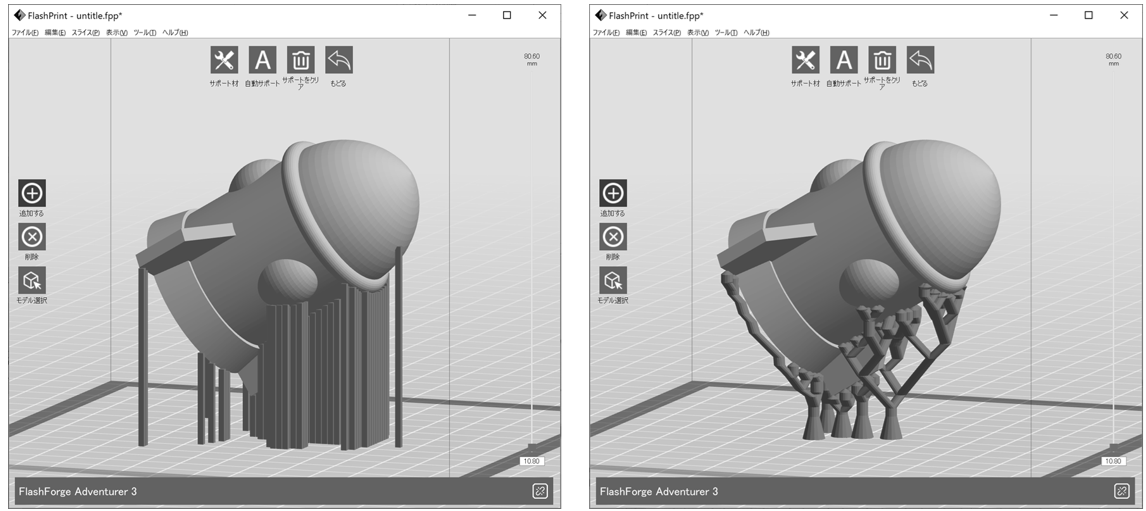Click 追加する plus icon in left window

(x=32, y=193)
